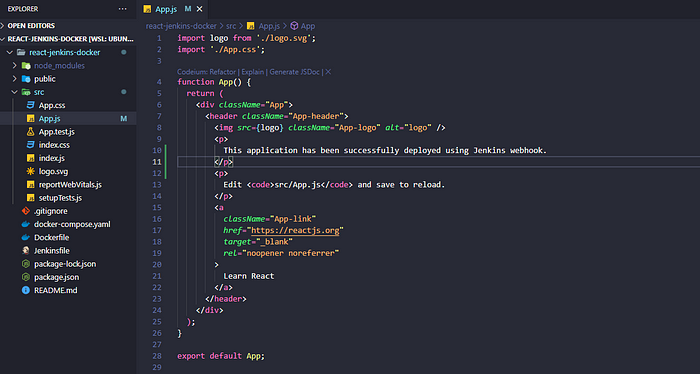The image size is (700, 374).
Task: Click line number 11 in gutter
Action: click(x=157, y=162)
